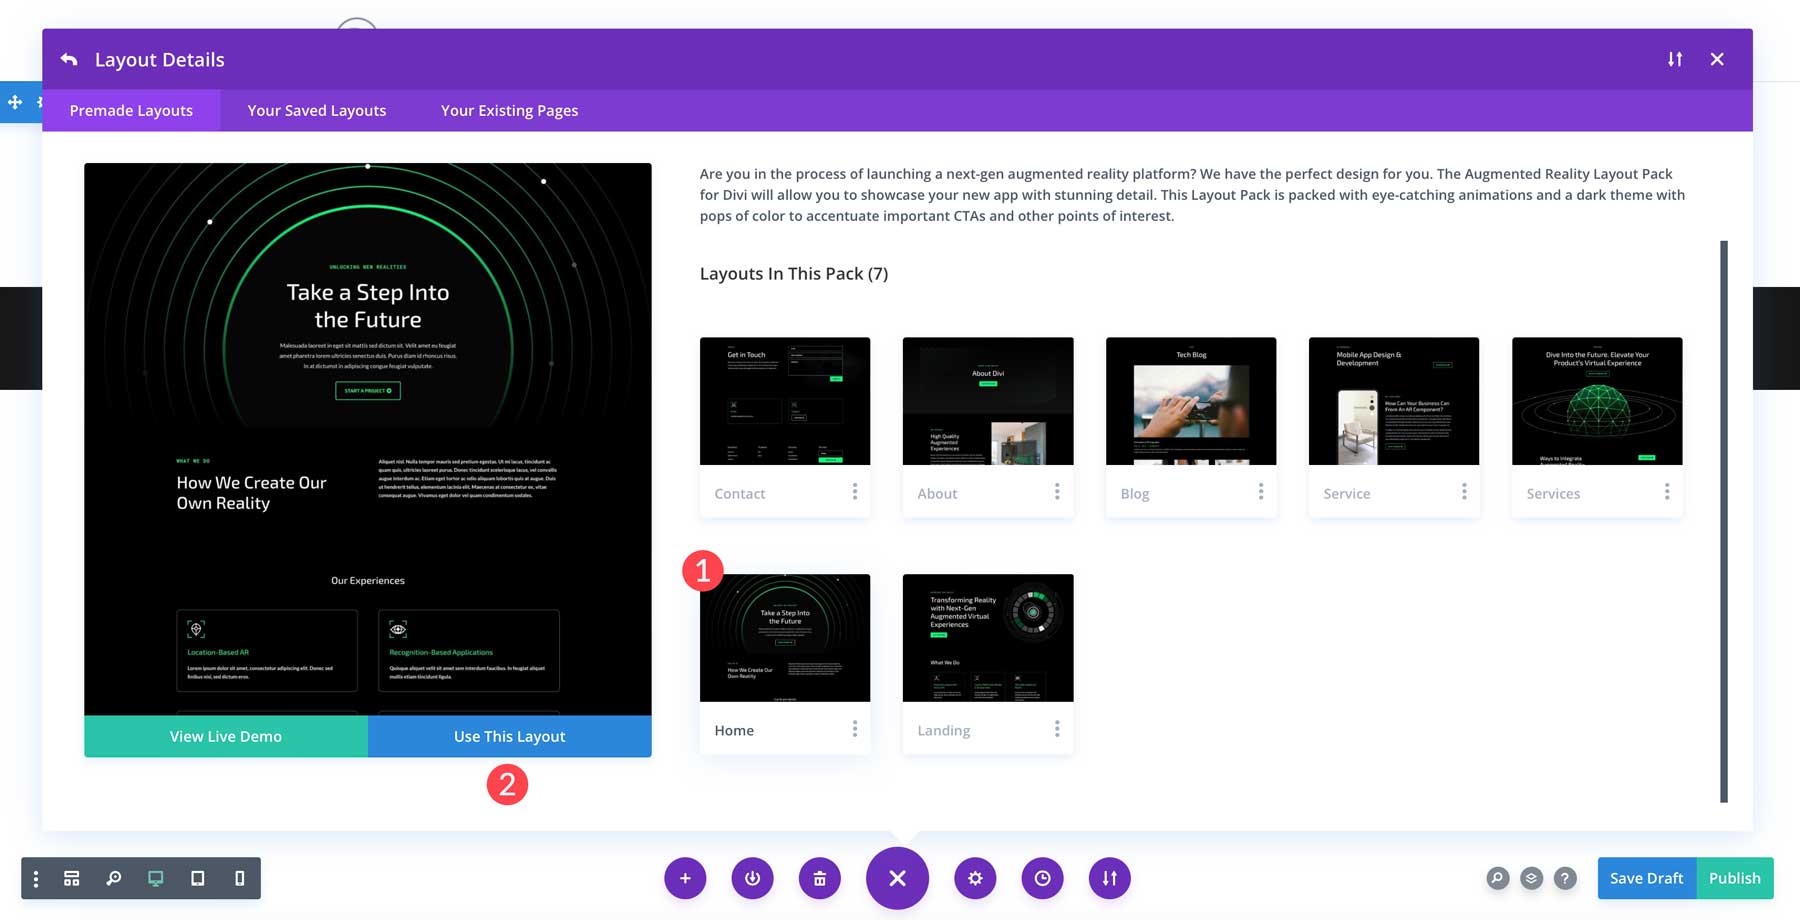Image resolution: width=1800 pixels, height=920 pixels.
Task: Click the purple plus icon to add content
Action: (685, 878)
